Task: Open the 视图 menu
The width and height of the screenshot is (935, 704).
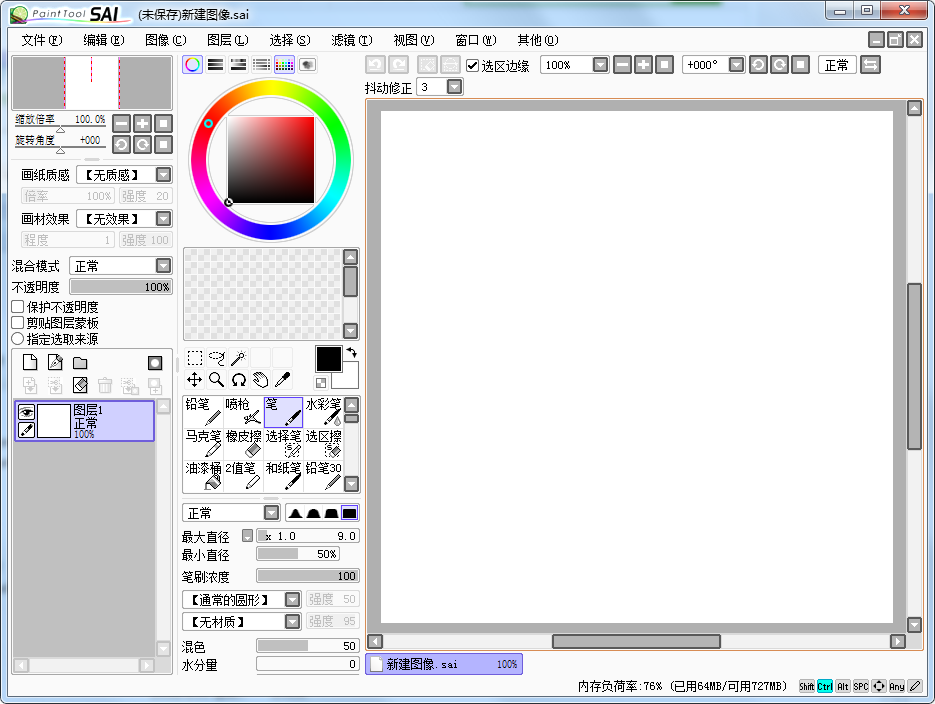Action: [x=413, y=40]
